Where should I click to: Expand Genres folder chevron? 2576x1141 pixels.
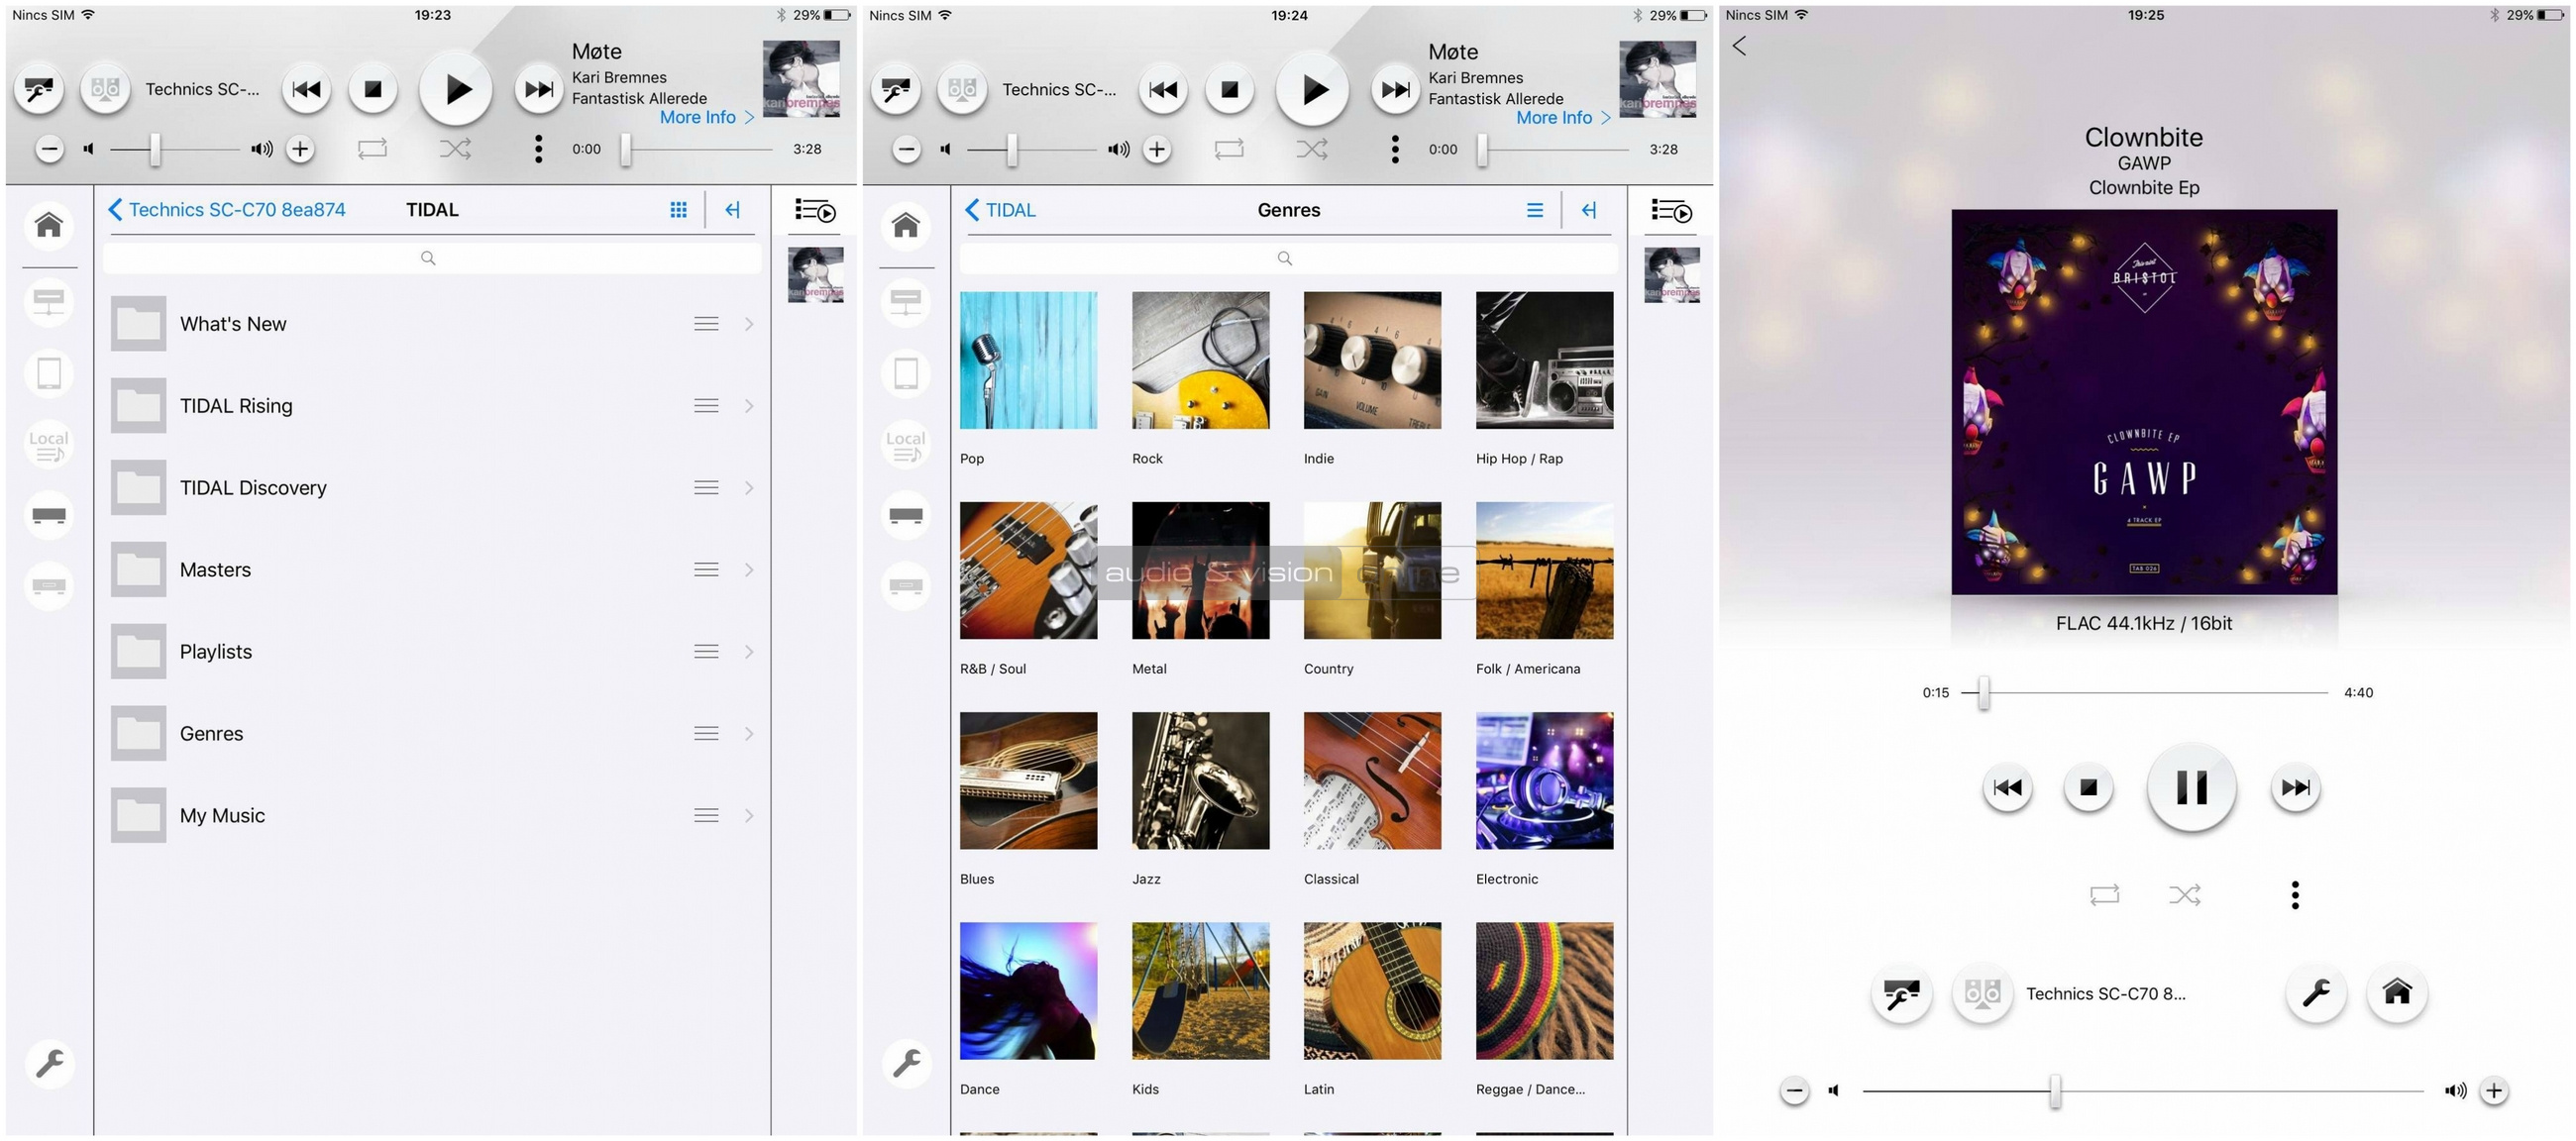[749, 734]
